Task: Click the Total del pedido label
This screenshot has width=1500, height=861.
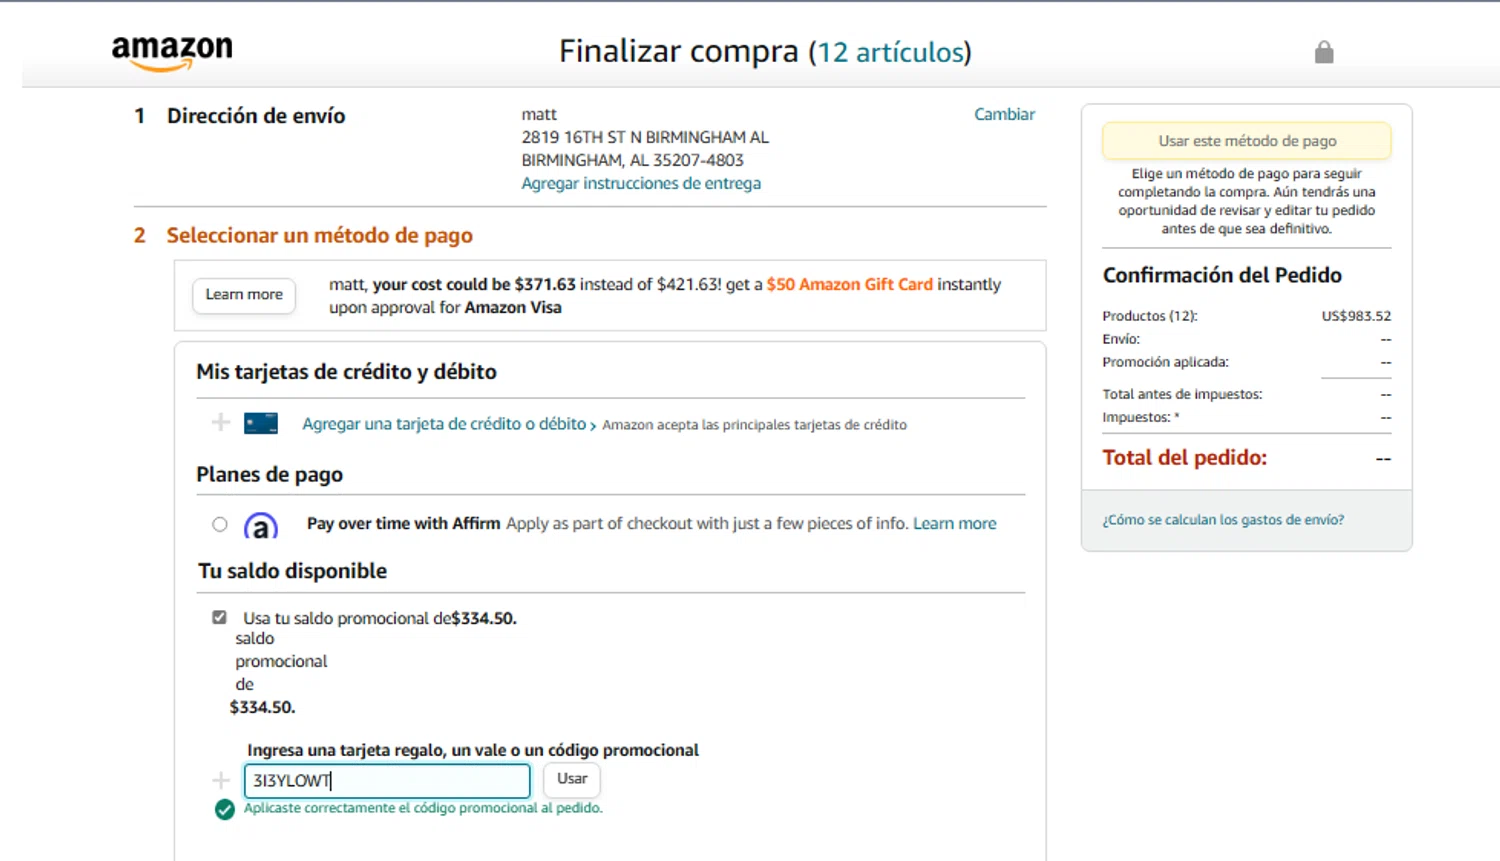Action: tap(1184, 458)
